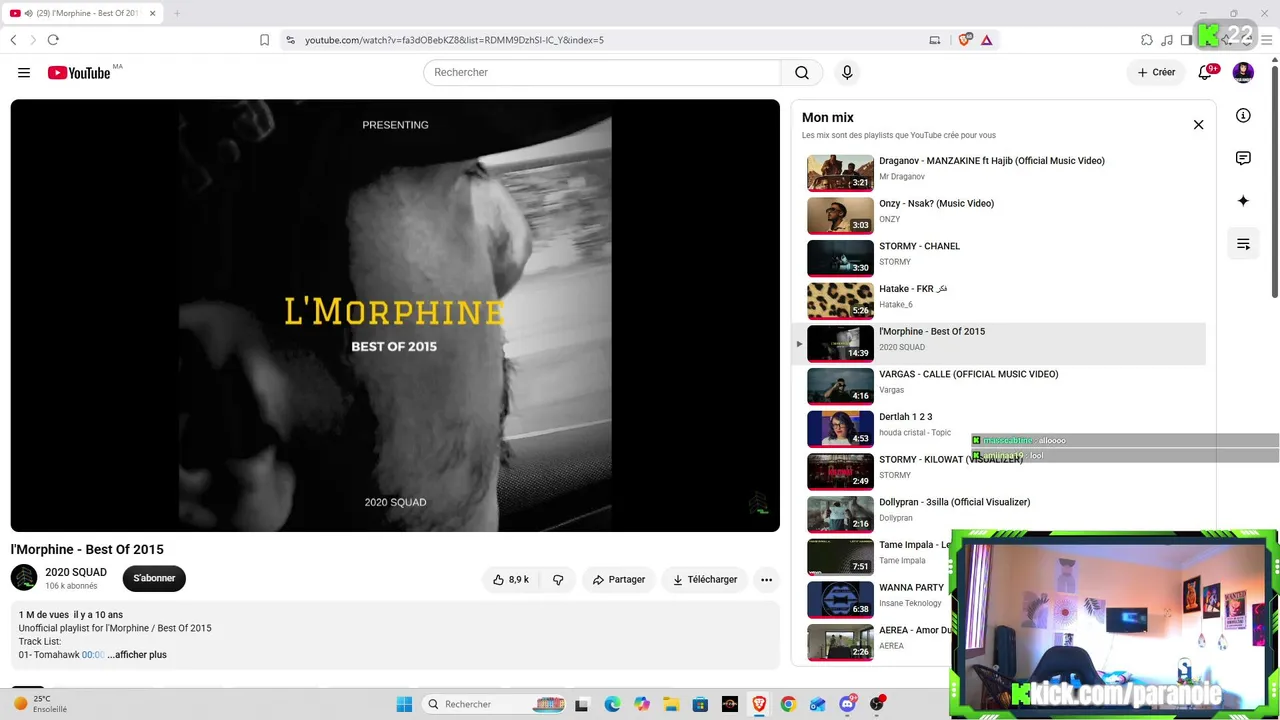Click the sparkle Ask icon in sidebar
Screen dimensions: 1280x720
[1243, 201]
